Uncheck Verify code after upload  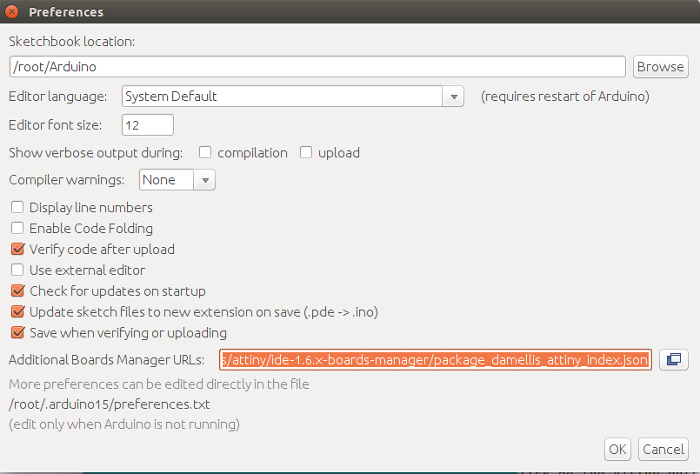pos(17,249)
